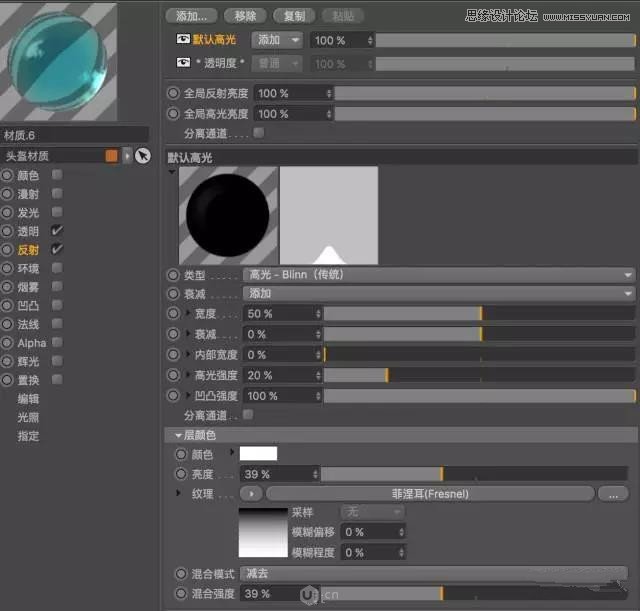Check the upper 分离通道 checkbox

(258, 132)
